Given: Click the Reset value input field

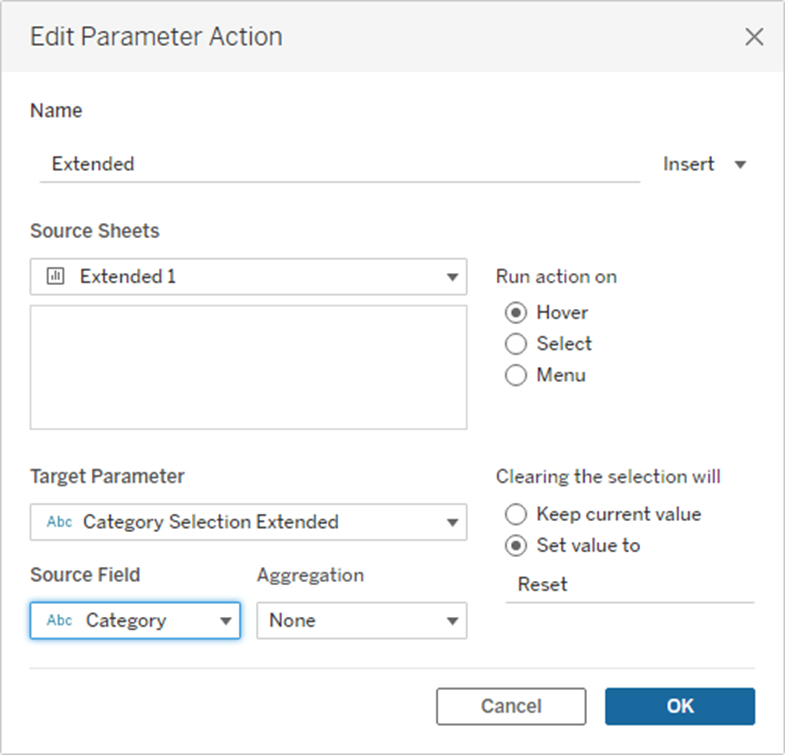Looking at the screenshot, I should coord(629,584).
